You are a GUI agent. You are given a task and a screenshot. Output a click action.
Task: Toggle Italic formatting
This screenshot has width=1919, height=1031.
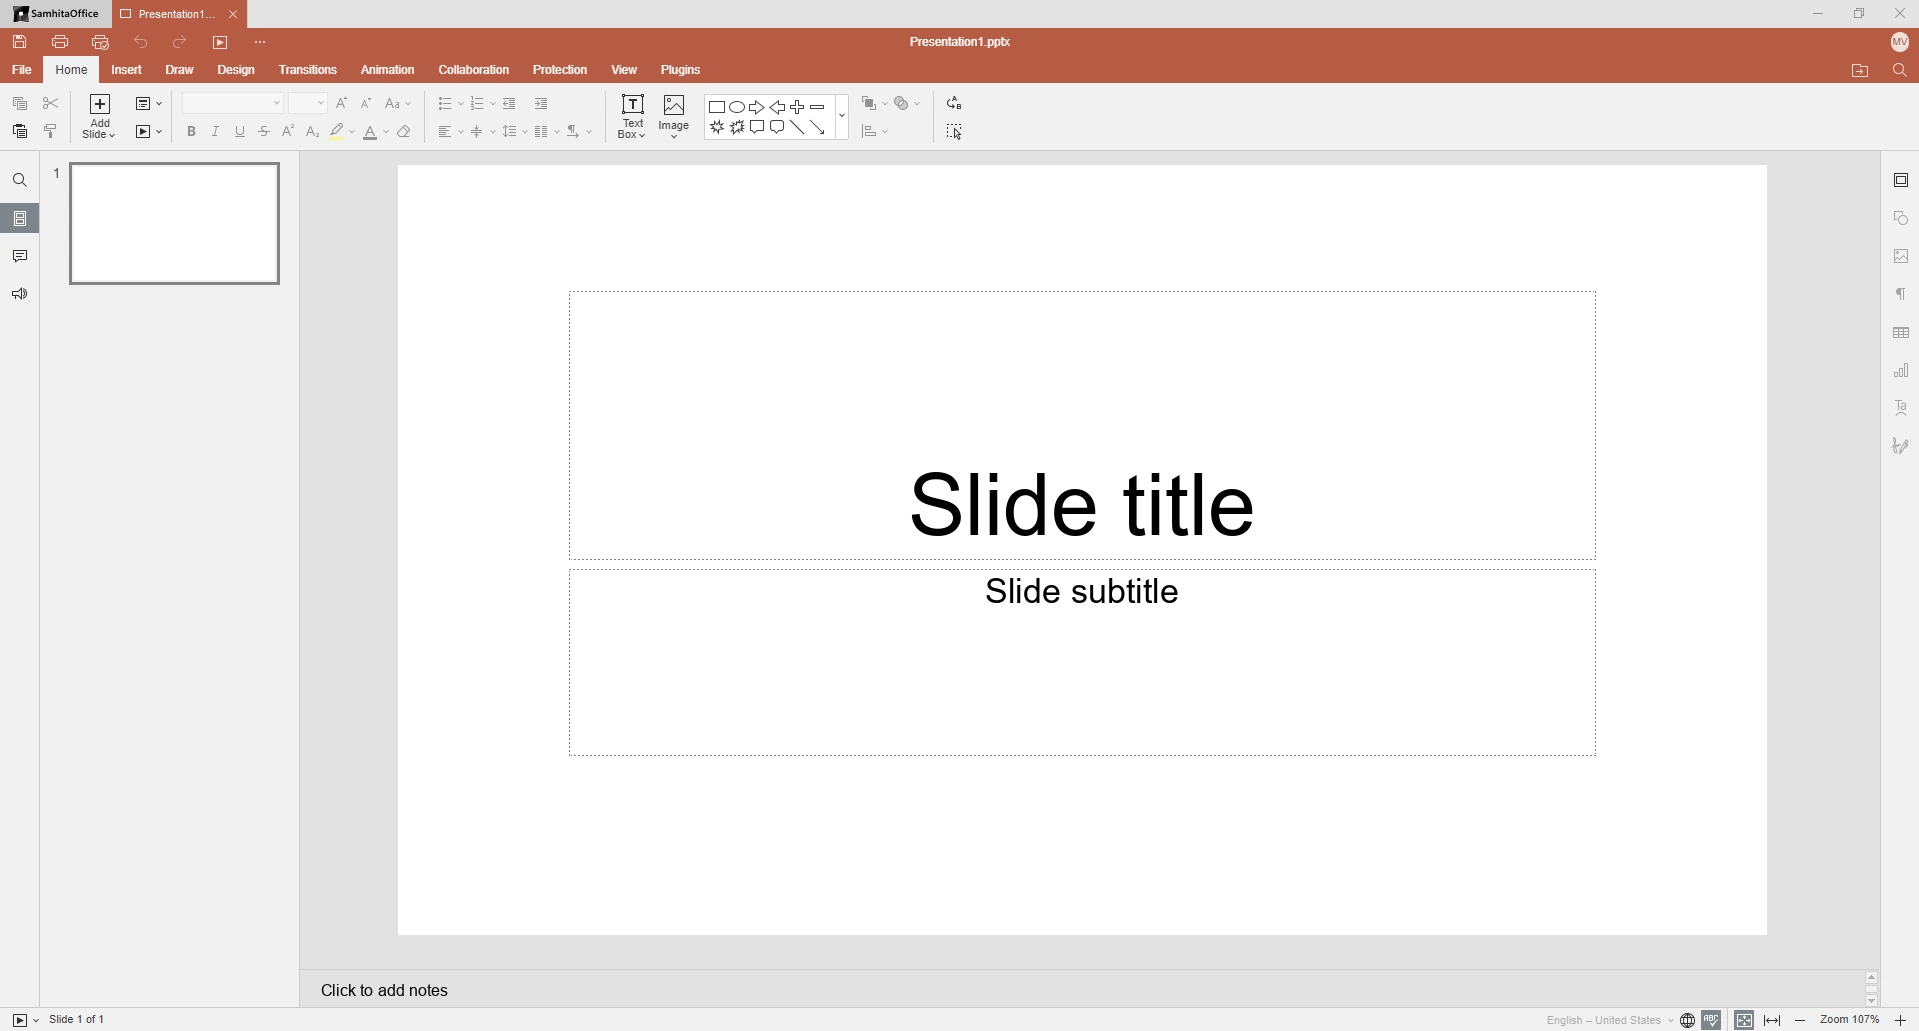[215, 132]
